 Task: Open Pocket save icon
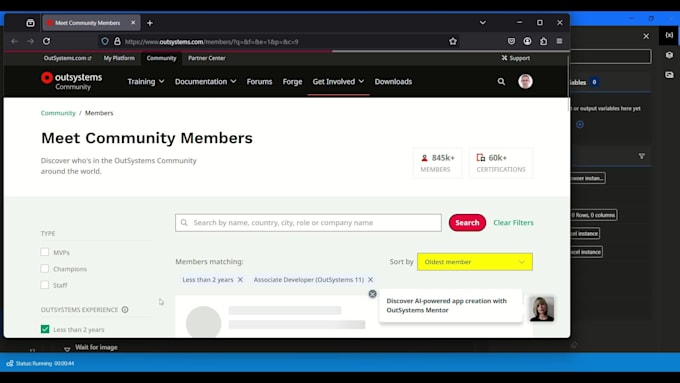[x=511, y=41]
